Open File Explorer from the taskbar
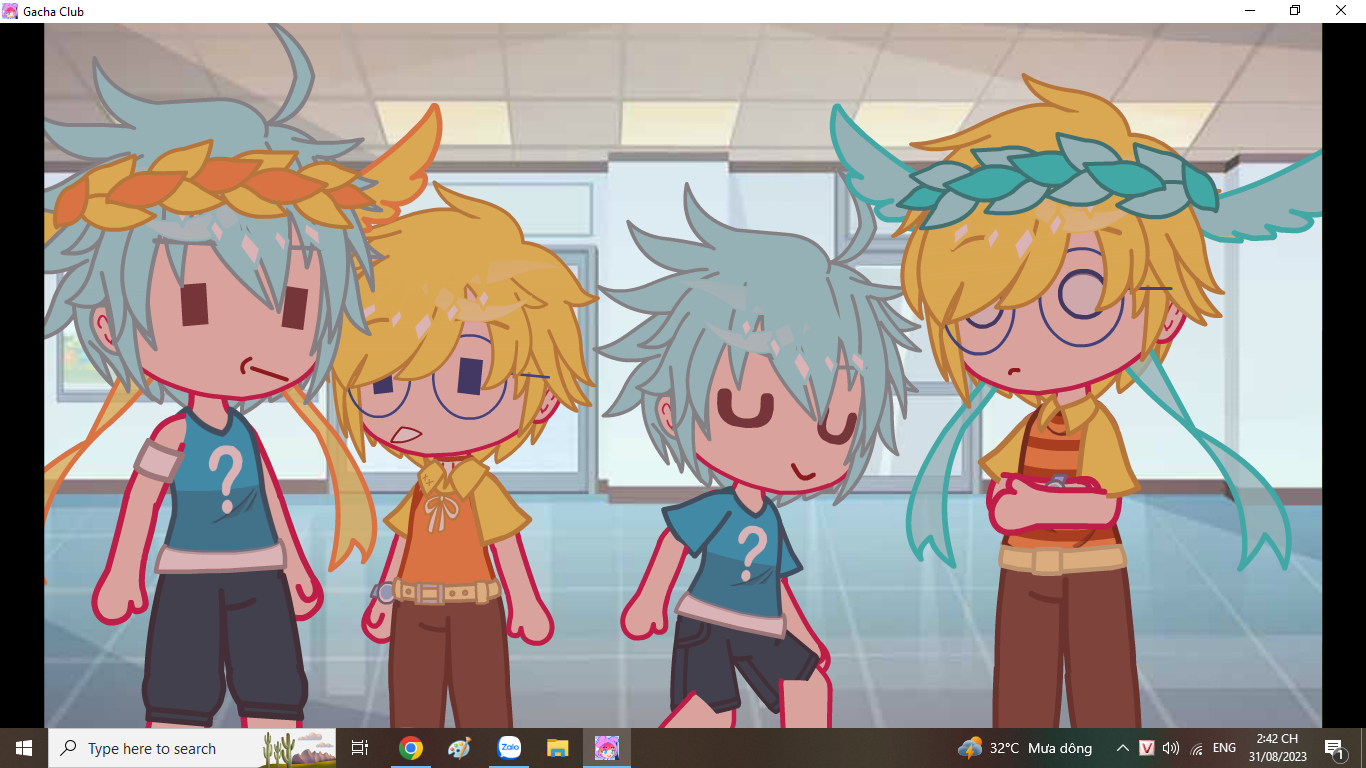Screen dimensions: 1366x768 (558, 748)
